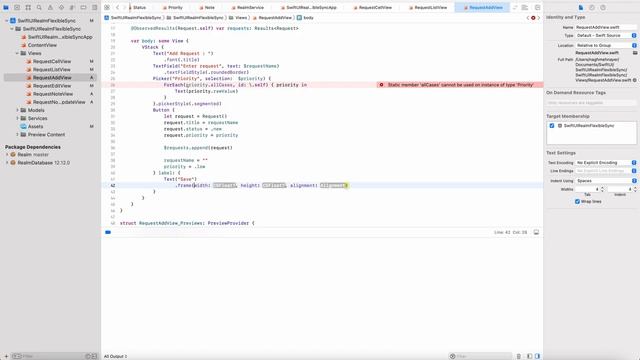Select RequestEditView in the navigator
The image size is (640, 360).
(x=52, y=86)
